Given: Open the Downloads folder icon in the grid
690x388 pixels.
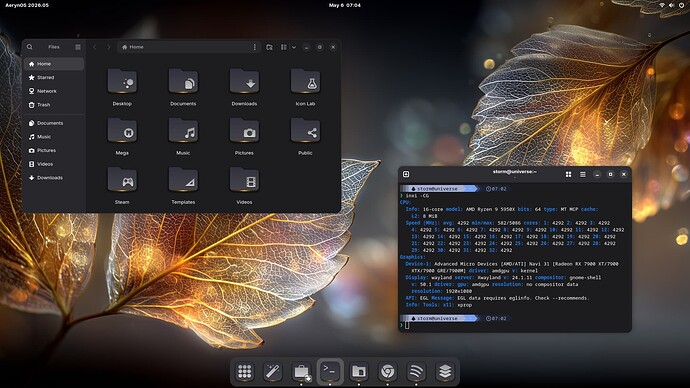Looking at the screenshot, I should pos(244,82).
